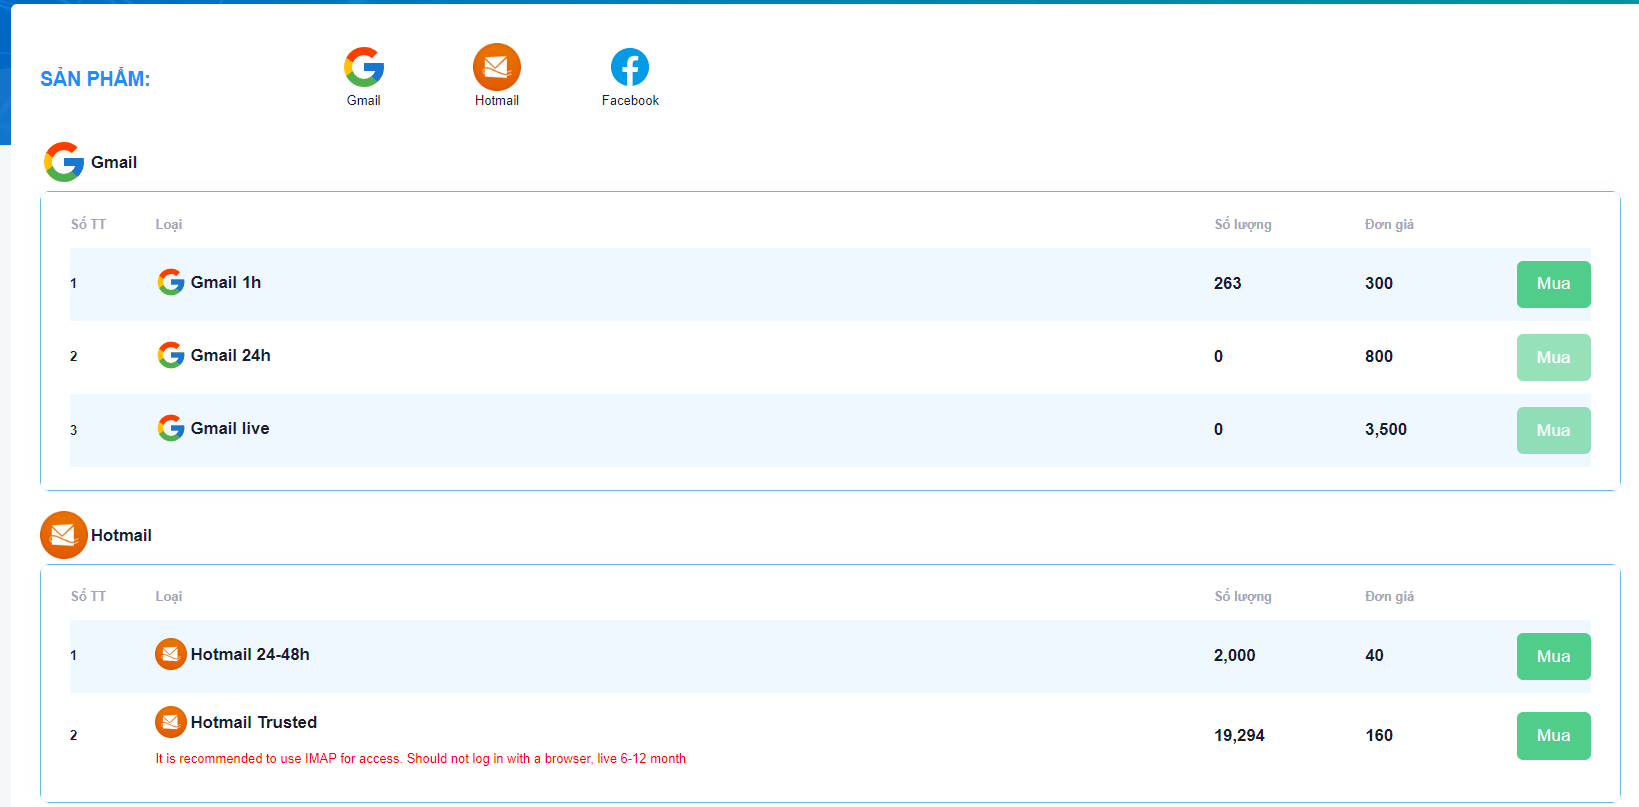Click the Hotmail label under the top envelope icon
The height and width of the screenshot is (807, 1639).
pos(497,100)
